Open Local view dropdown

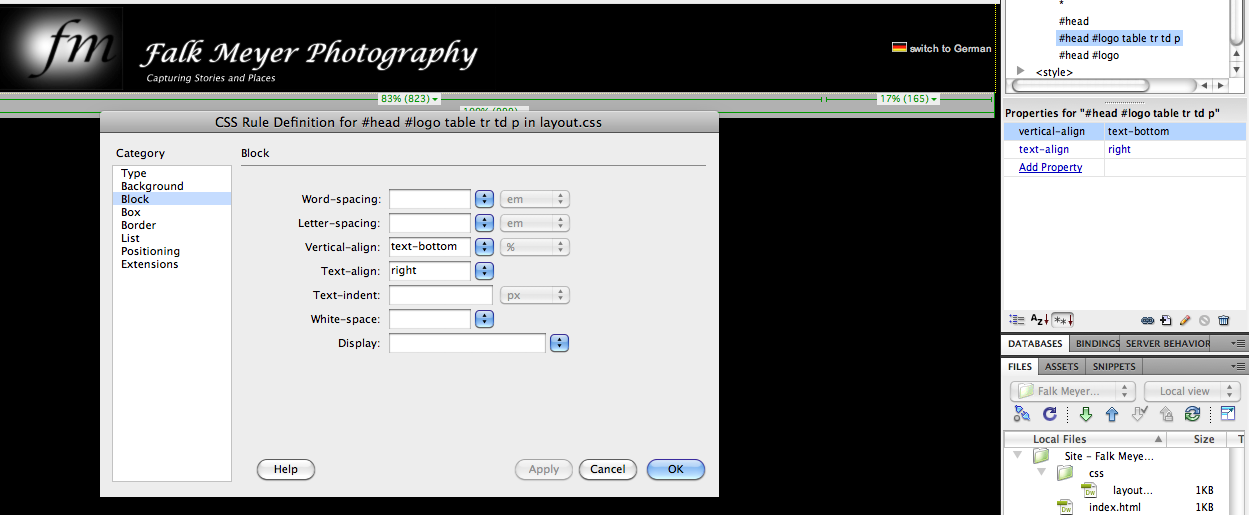(x=1193, y=391)
